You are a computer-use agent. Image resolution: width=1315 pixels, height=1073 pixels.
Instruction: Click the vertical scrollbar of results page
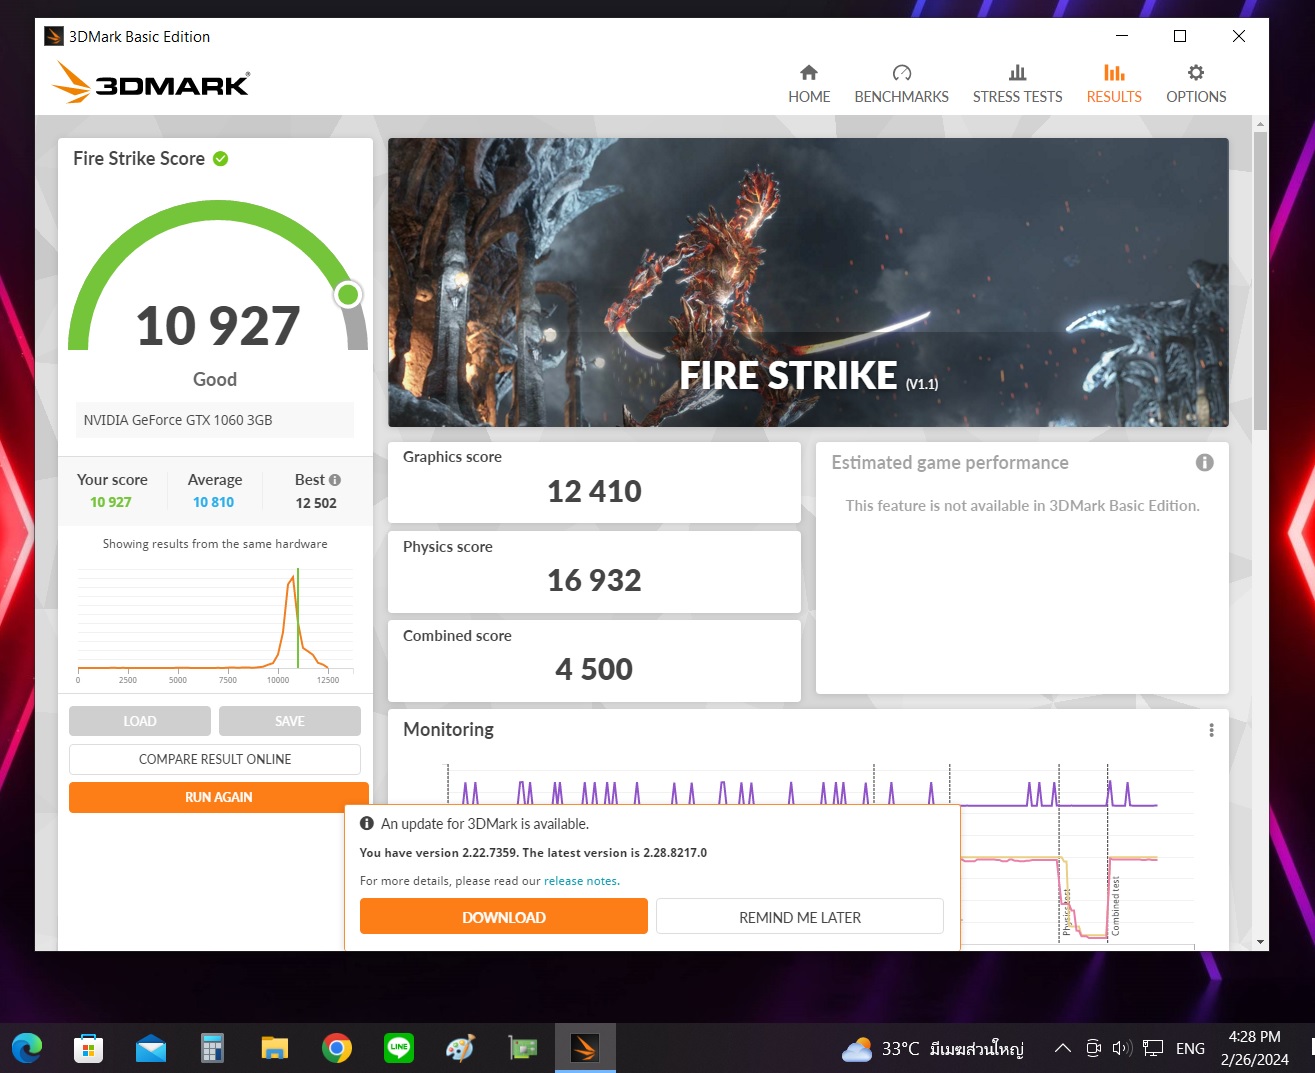[x=1260, y=280]
